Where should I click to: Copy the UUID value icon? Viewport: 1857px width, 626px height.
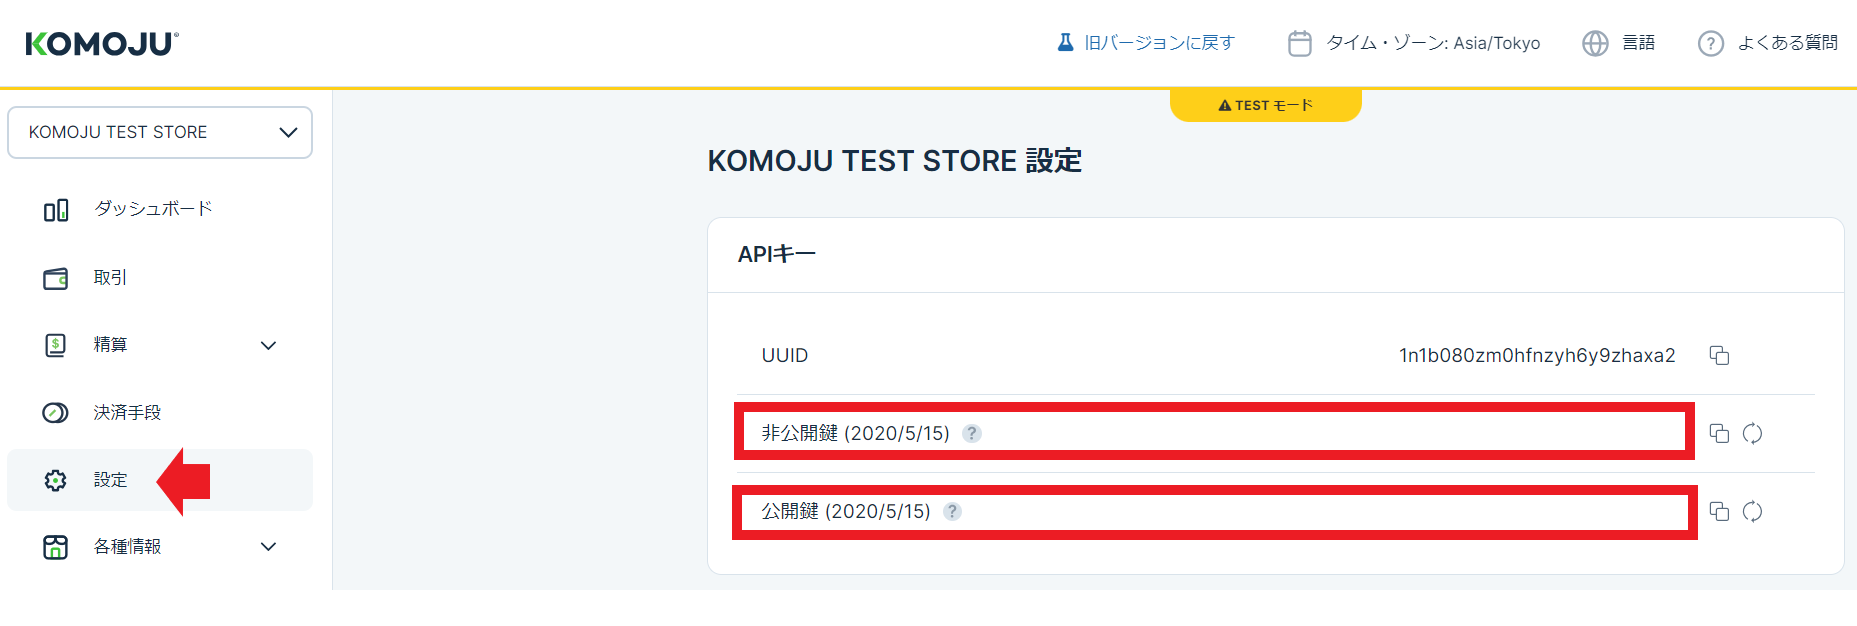1719,356
